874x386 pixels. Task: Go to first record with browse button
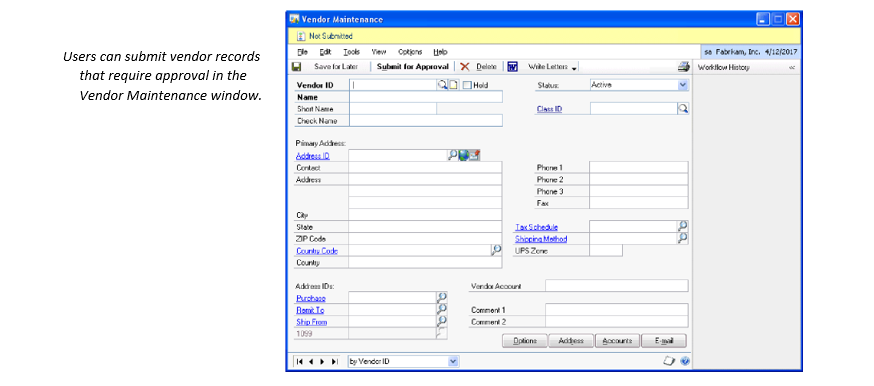click(x=300, y=361)
